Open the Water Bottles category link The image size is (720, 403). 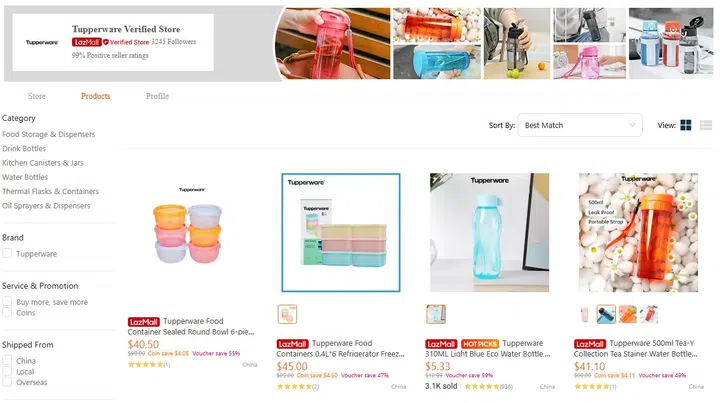coord(25,177)
